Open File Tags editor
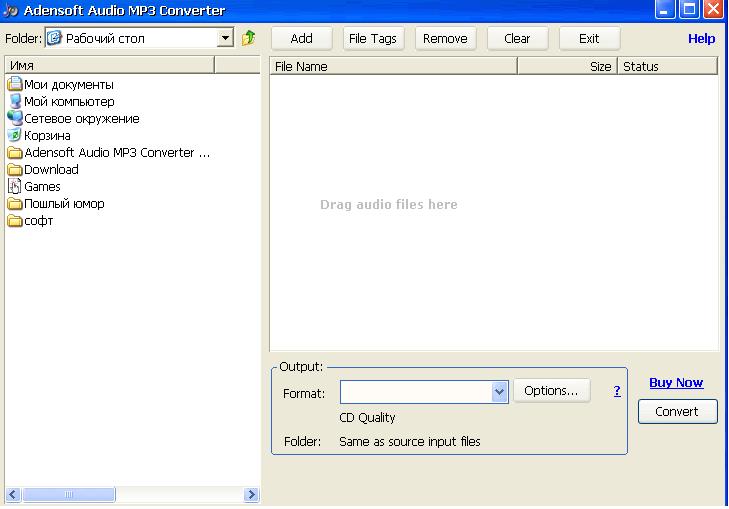The height and width of the screenshot is (509, 729). [373, 39]
